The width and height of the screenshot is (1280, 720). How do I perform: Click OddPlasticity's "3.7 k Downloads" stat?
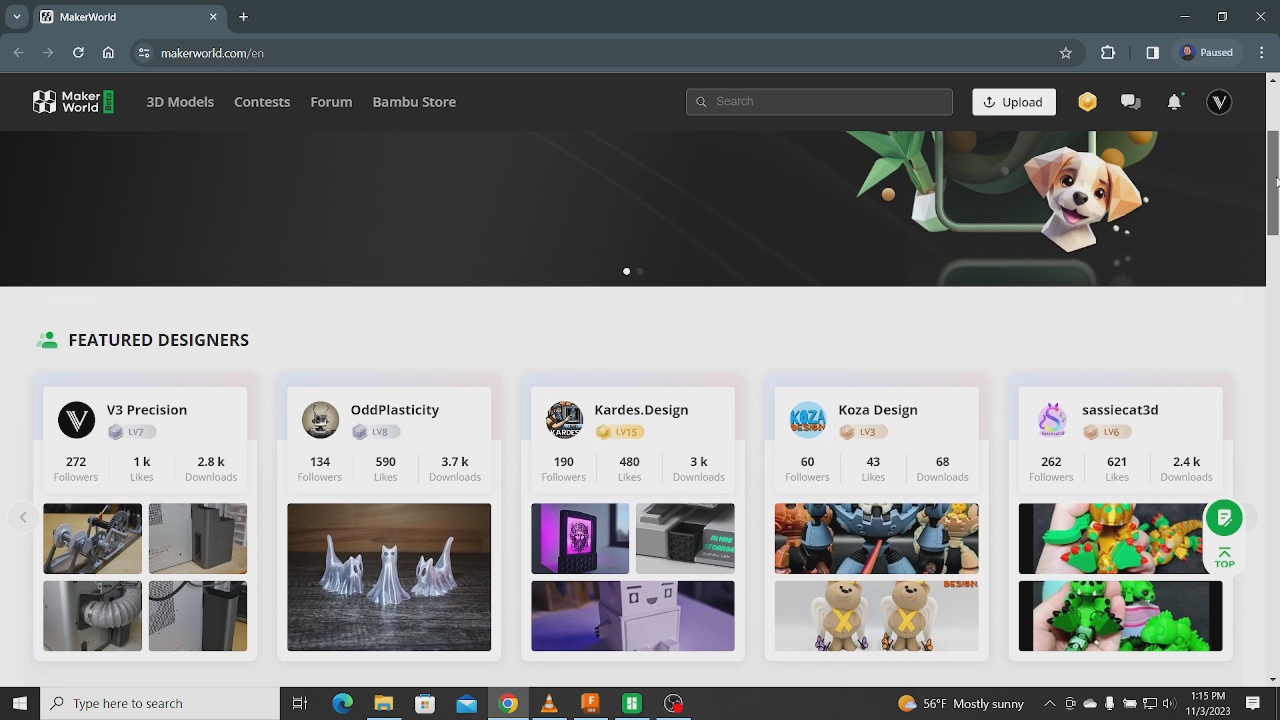[455, 469]
